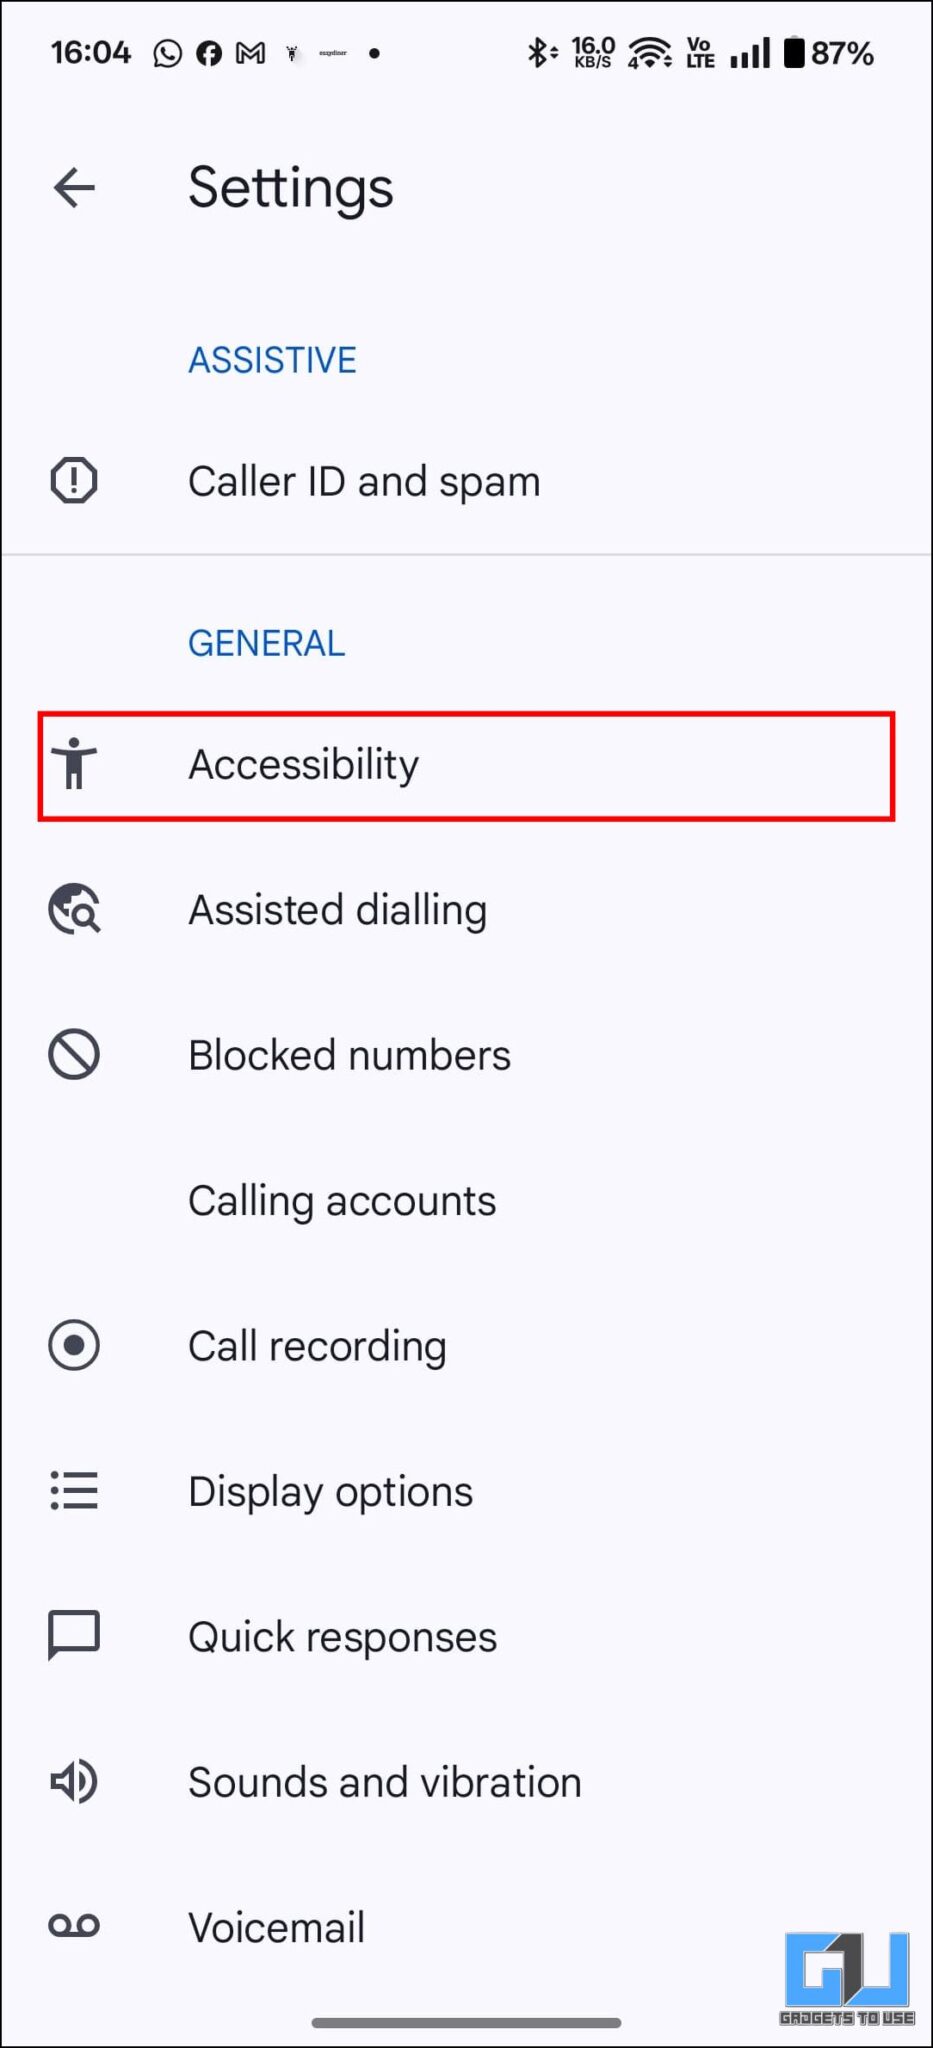
Task: View Blocked numbers
Action: pos(349,1053)
